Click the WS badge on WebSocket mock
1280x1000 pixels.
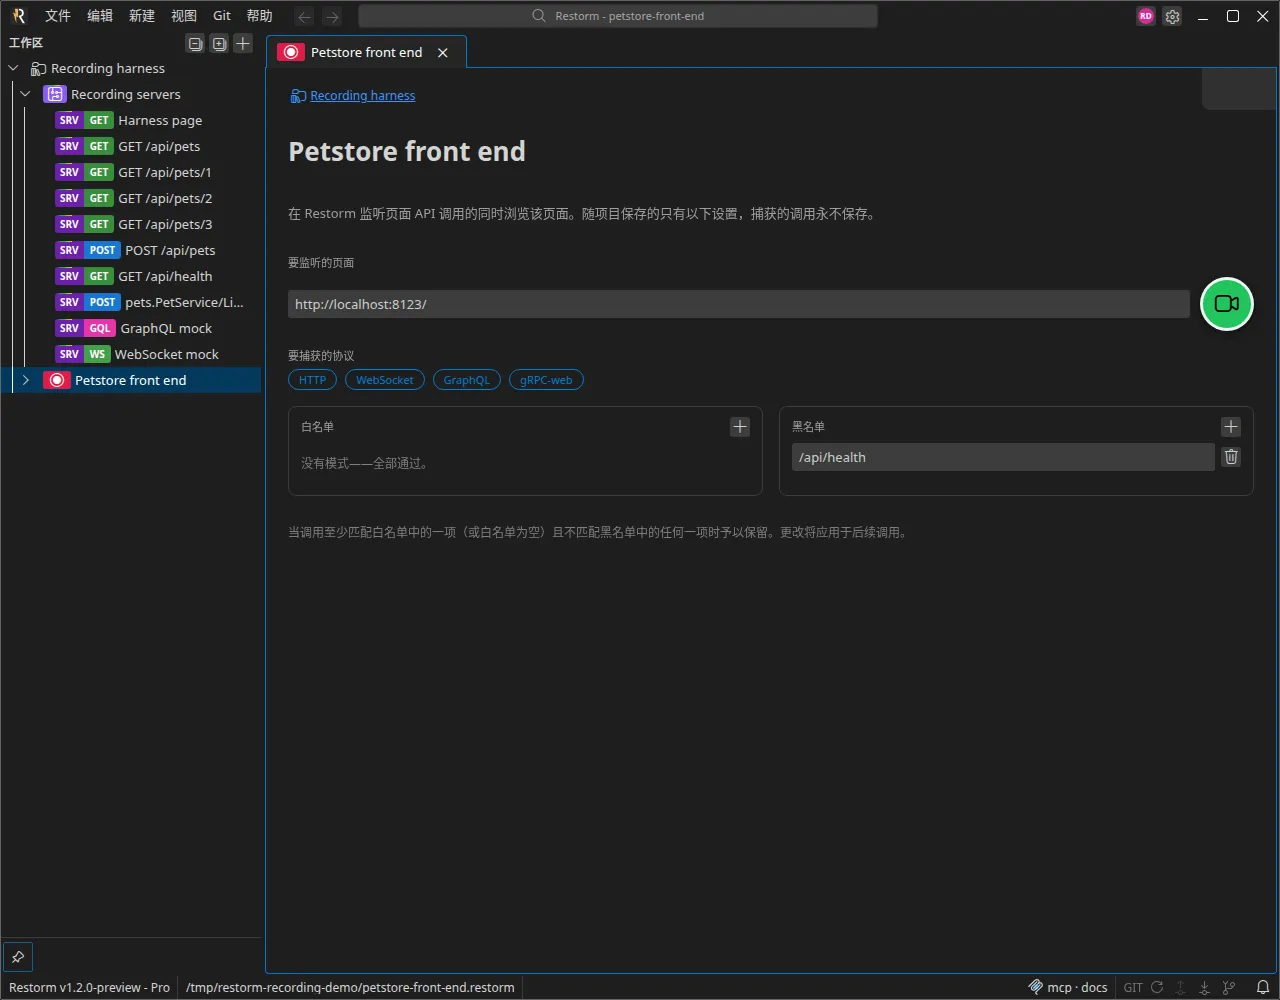(x=97, y=354)
